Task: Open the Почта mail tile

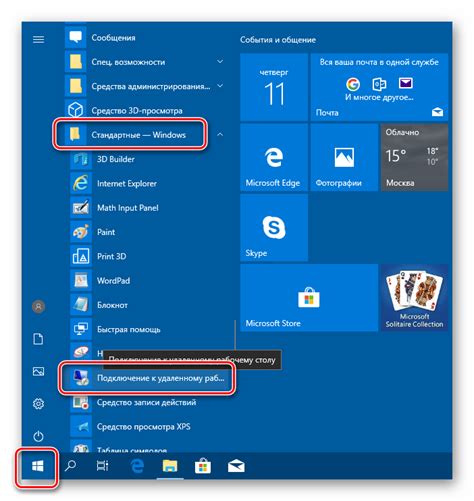Action: (x=379, y=87)
